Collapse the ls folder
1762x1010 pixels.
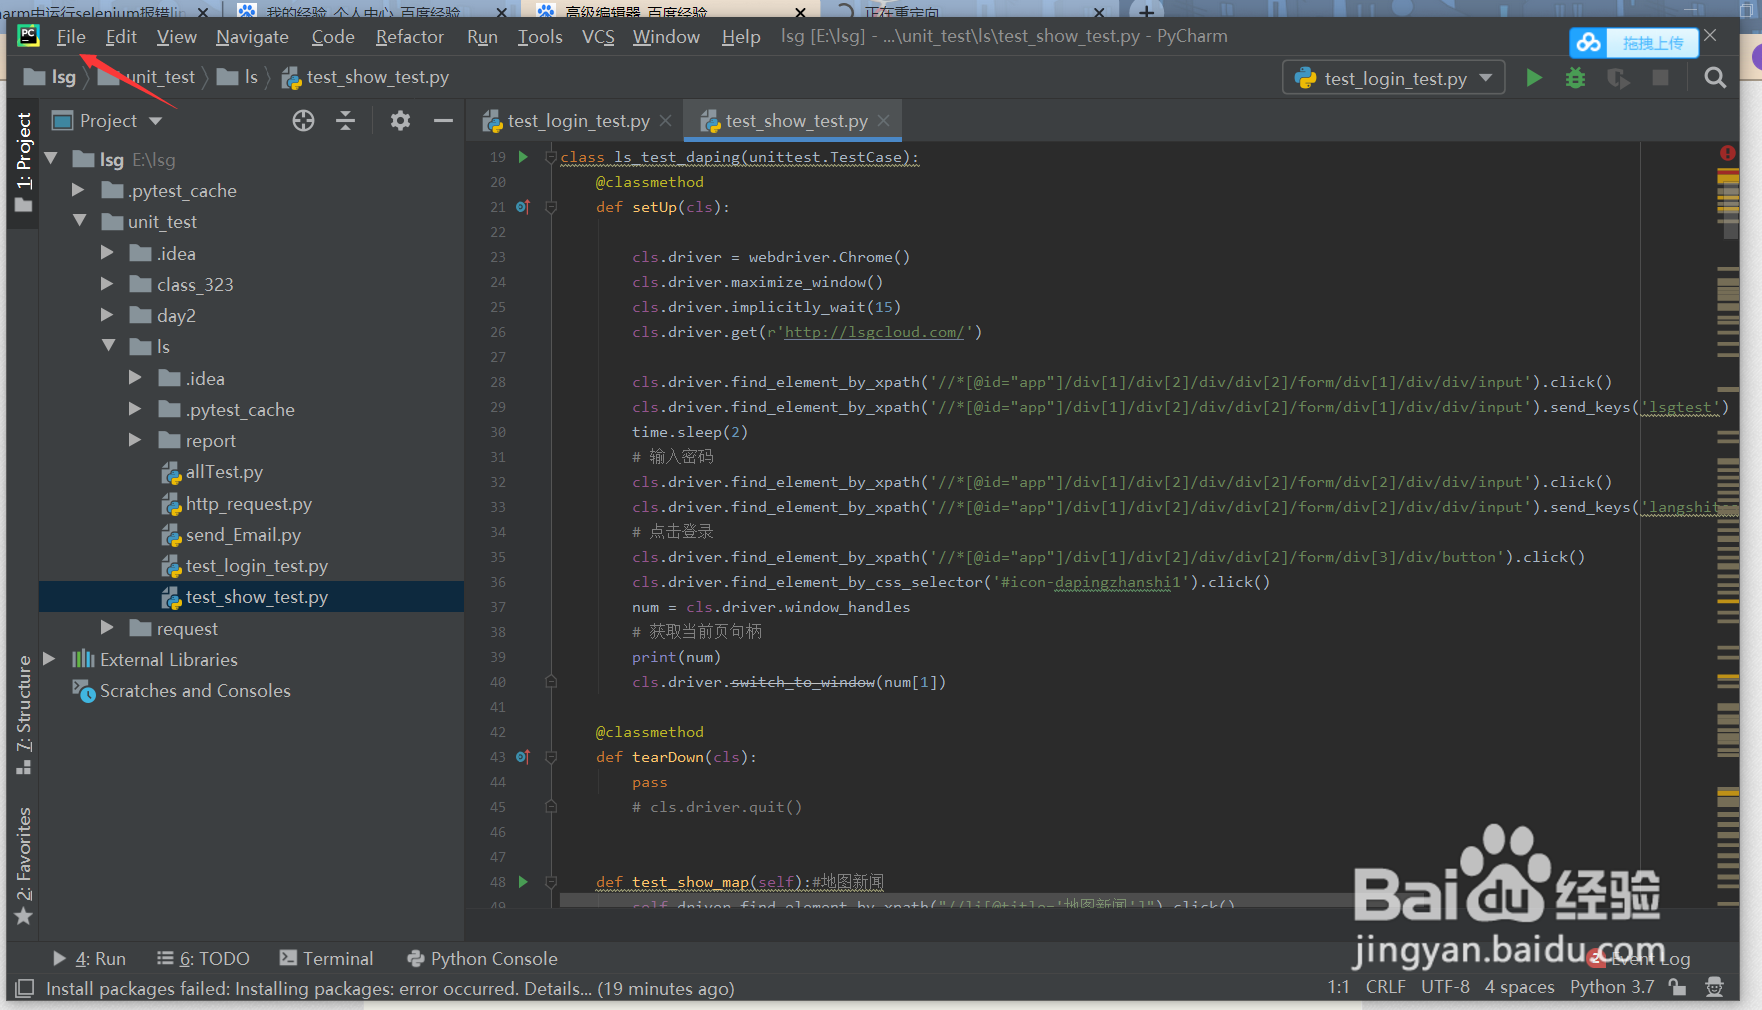pyautogui.click(x=108, y=346)
